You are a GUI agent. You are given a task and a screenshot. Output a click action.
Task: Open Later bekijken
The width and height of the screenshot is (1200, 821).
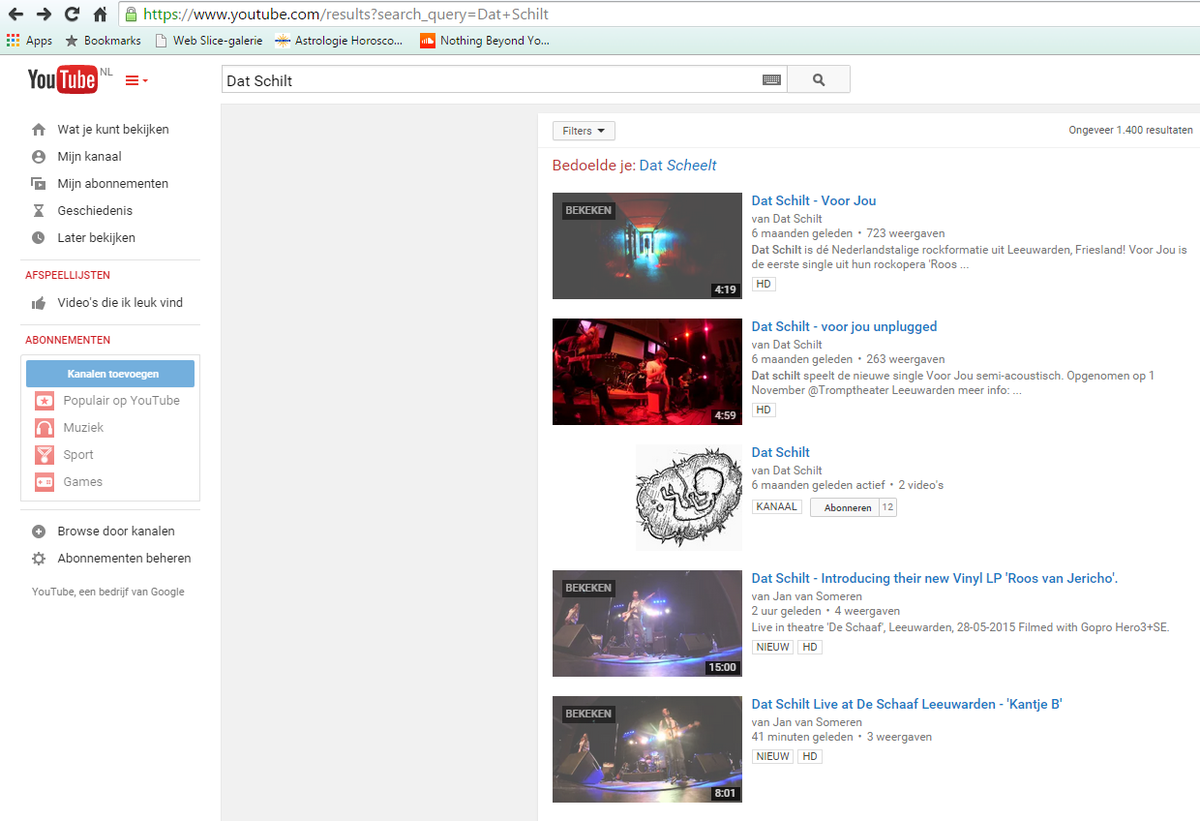[x=96, y=238]
